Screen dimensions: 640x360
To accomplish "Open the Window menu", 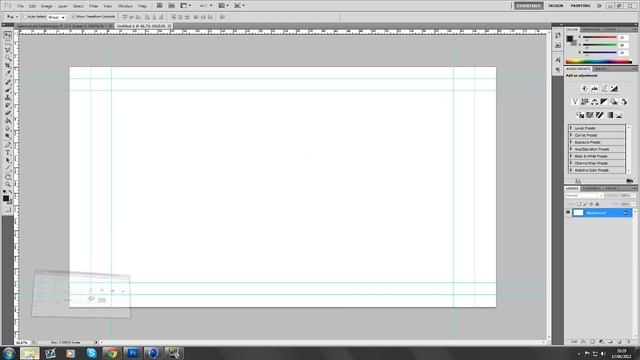I will tap(125, 6).
